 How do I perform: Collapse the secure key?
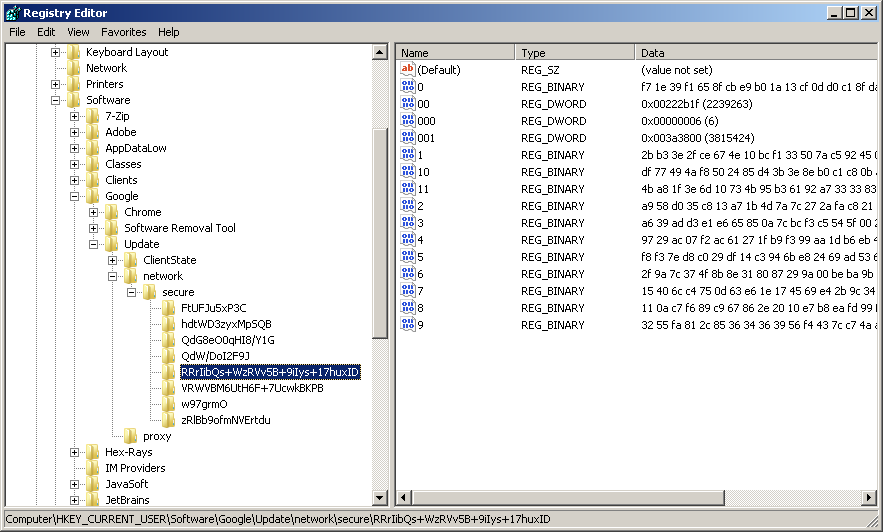pyautogui.click(x=132, y=292)
